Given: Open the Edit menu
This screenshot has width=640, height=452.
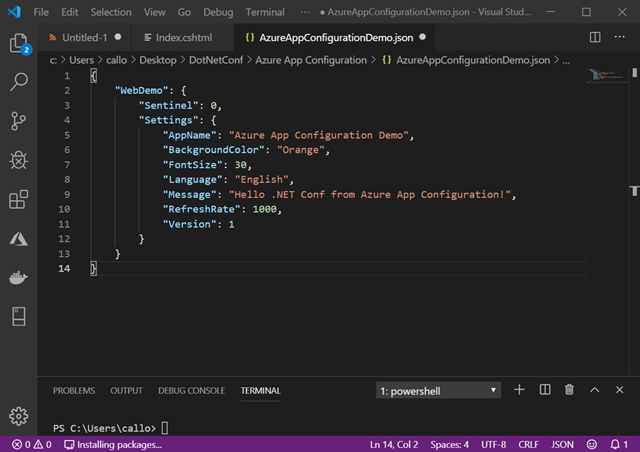Looking at the screenshot, I should click(70, 12).
